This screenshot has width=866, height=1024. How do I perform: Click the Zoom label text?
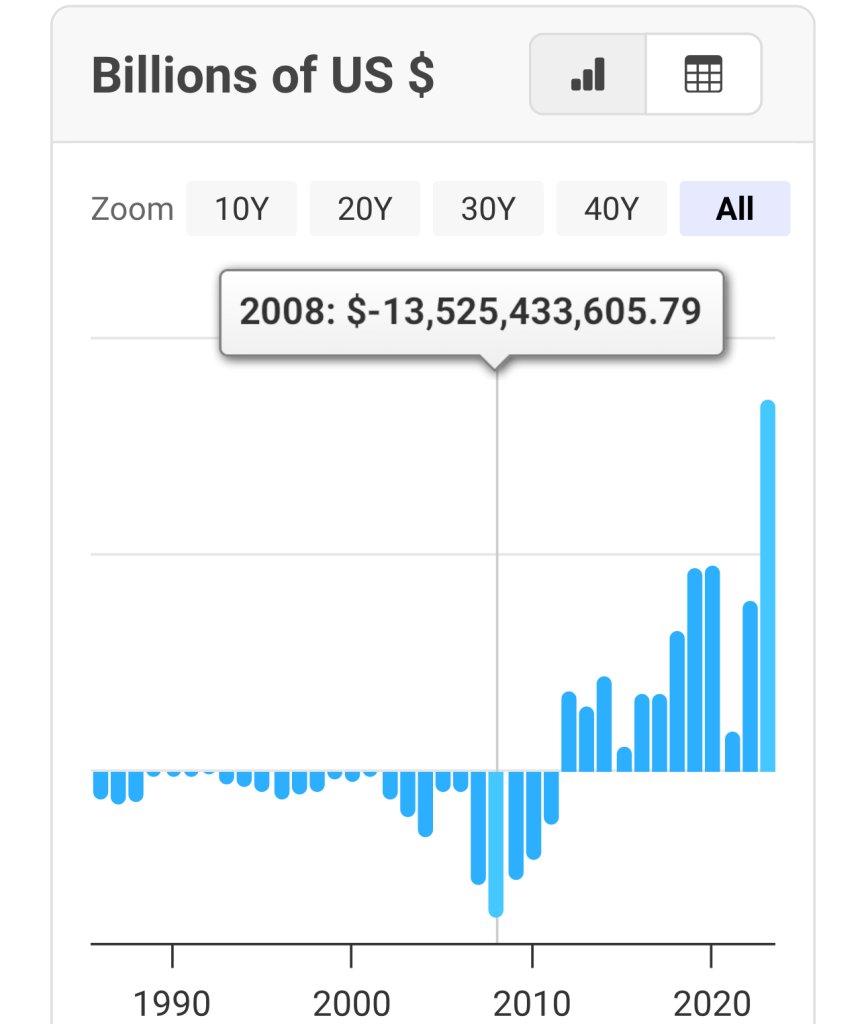point(132,209)
